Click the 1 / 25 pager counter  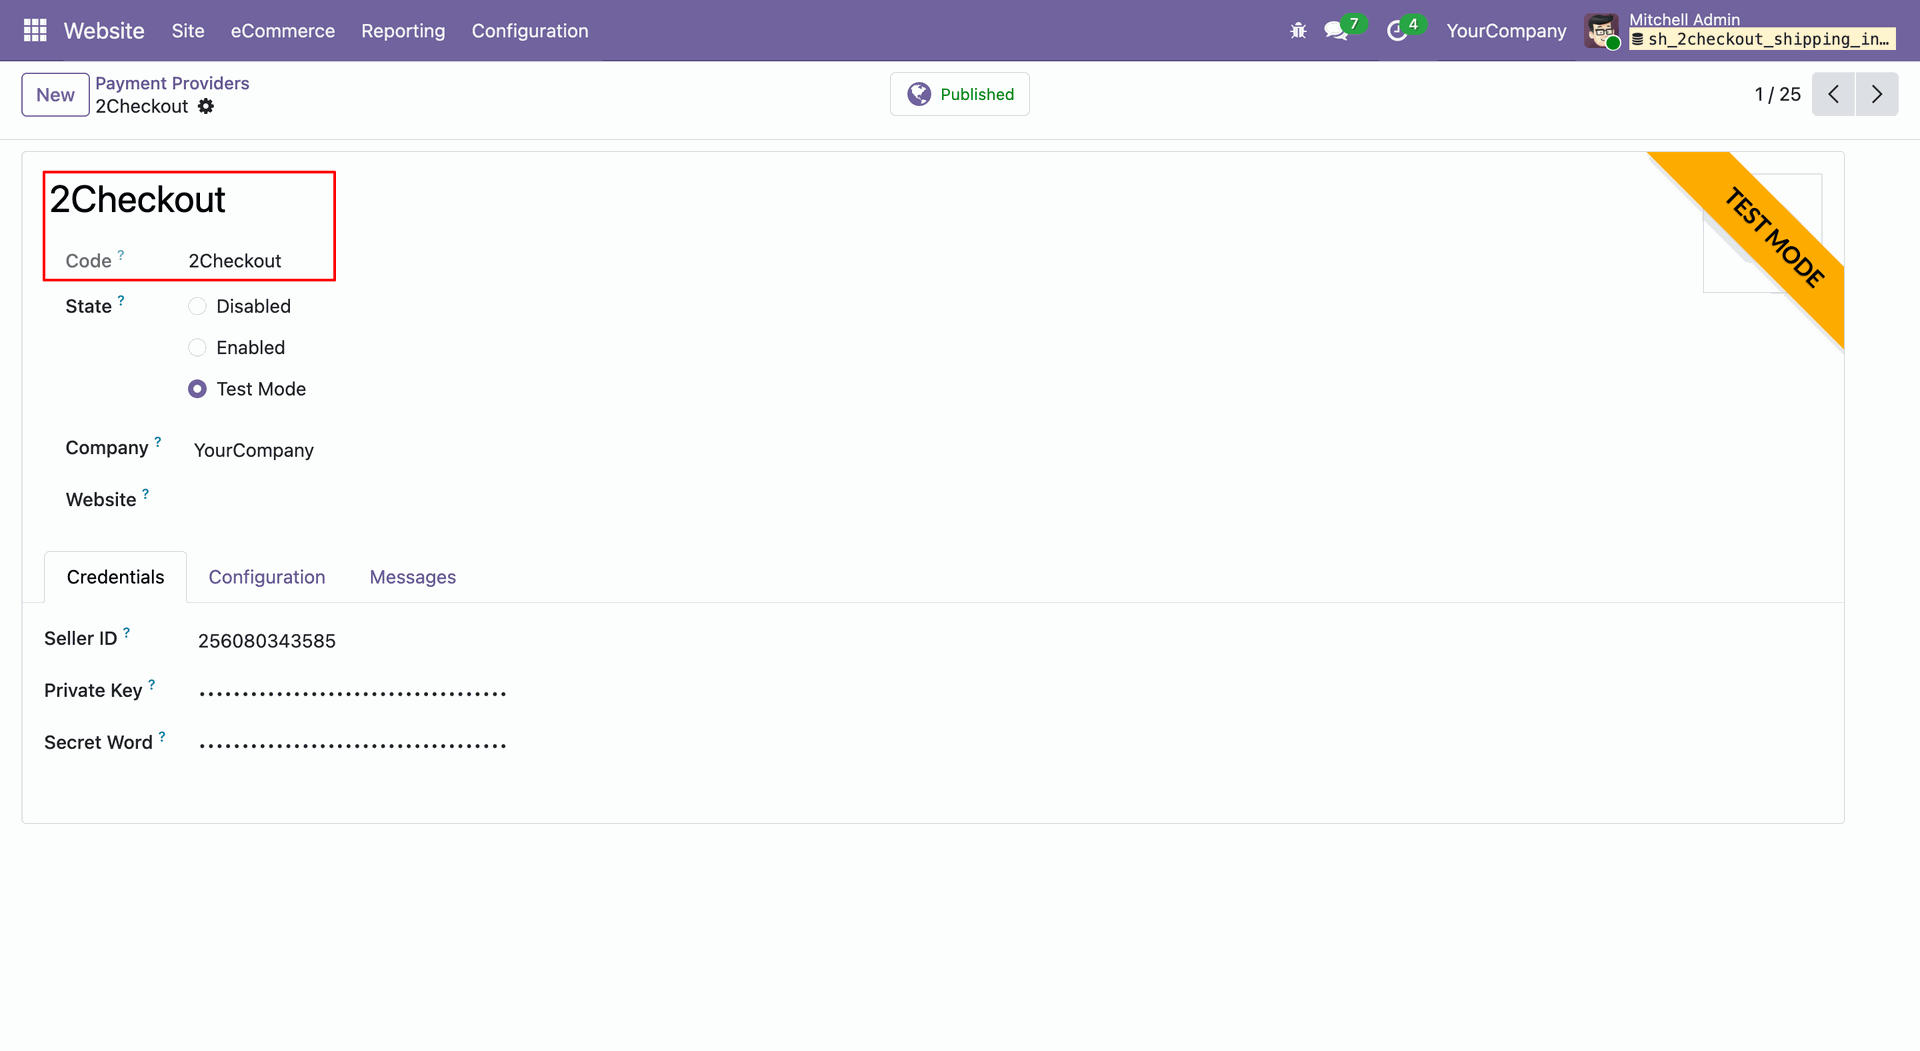coord(1777,94)
